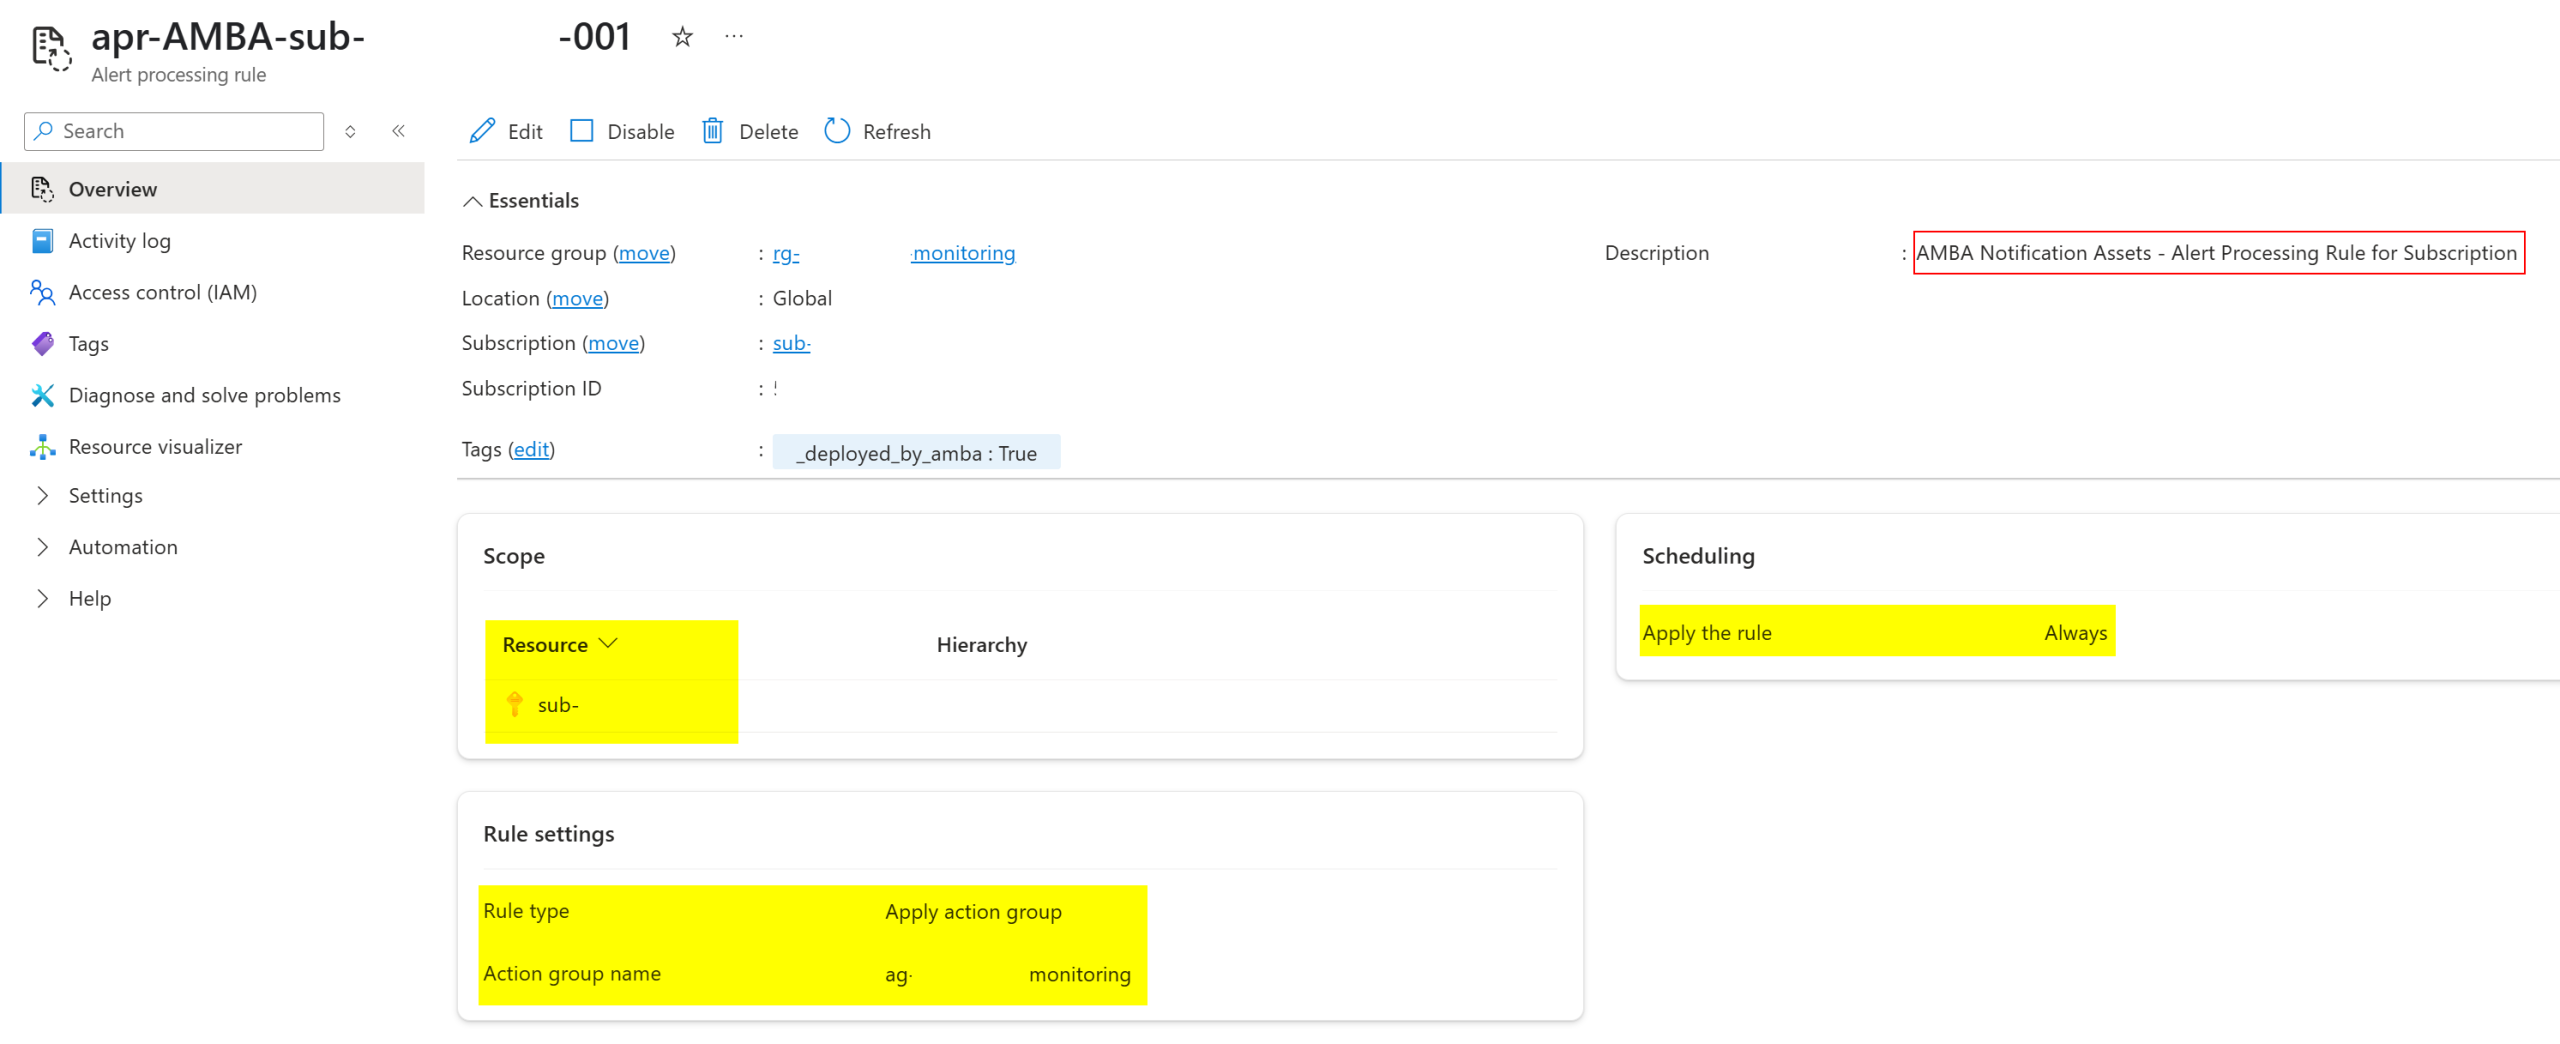Click the action group name monitoring value
The height and width of the screenshot is (1044, 2560).
tap(1008, 974)
